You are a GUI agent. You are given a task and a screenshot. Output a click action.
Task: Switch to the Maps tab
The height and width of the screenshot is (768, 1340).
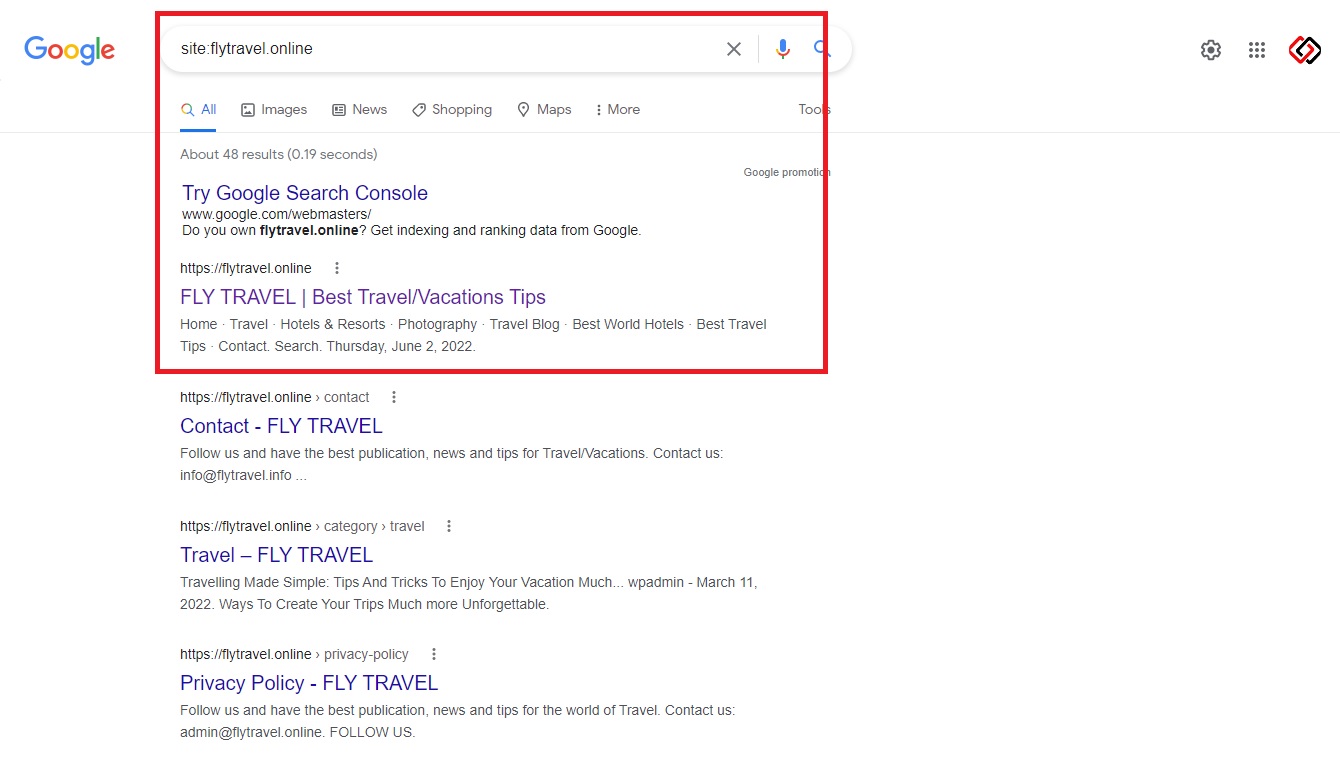click(544, 110)
